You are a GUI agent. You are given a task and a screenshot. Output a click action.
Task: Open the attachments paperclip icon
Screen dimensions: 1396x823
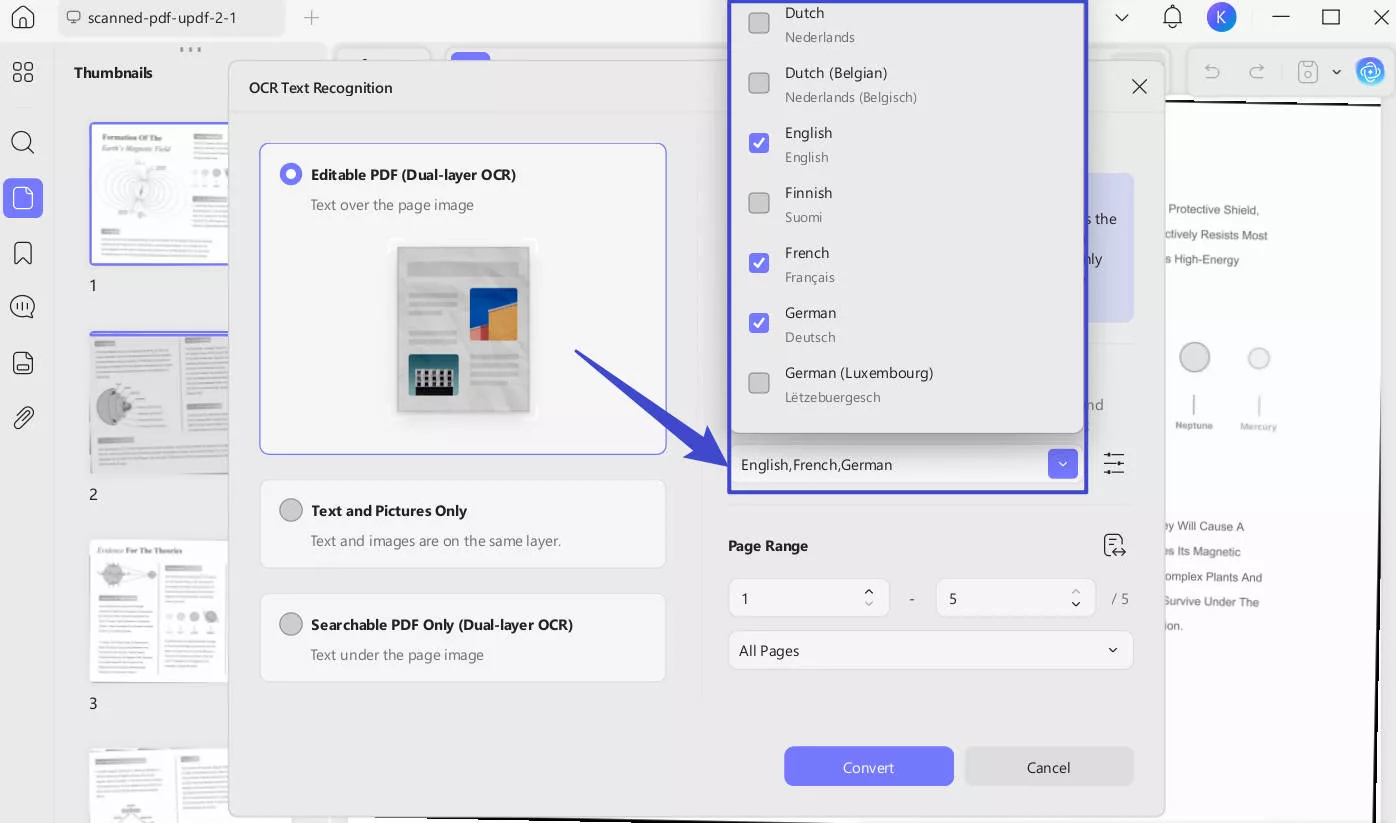tap(23, 418)
